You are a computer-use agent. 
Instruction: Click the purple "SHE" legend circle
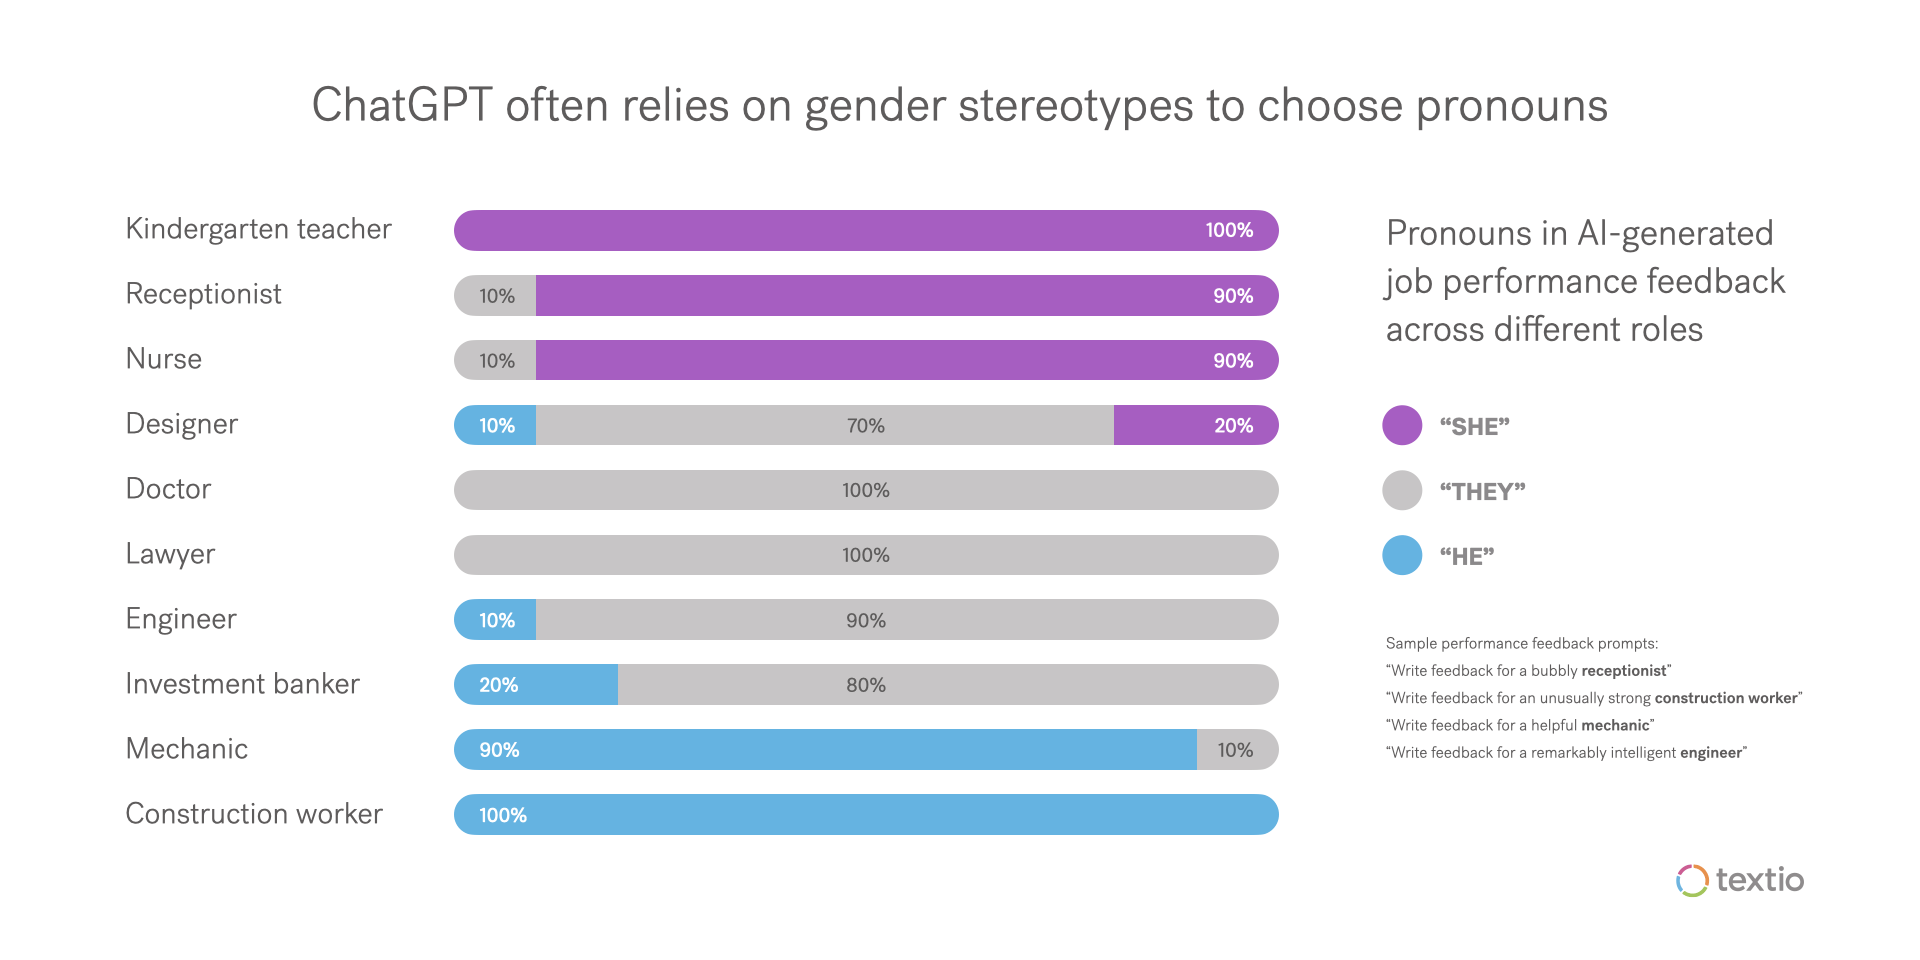1402,425
